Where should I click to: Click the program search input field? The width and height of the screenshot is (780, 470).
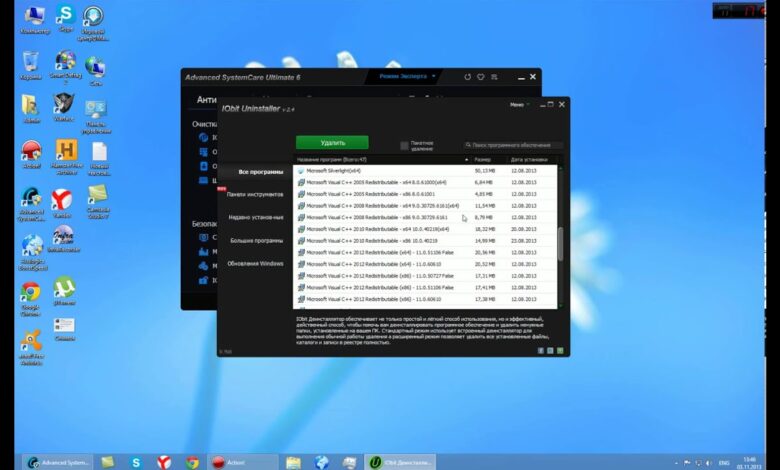(x=512, y=145)
